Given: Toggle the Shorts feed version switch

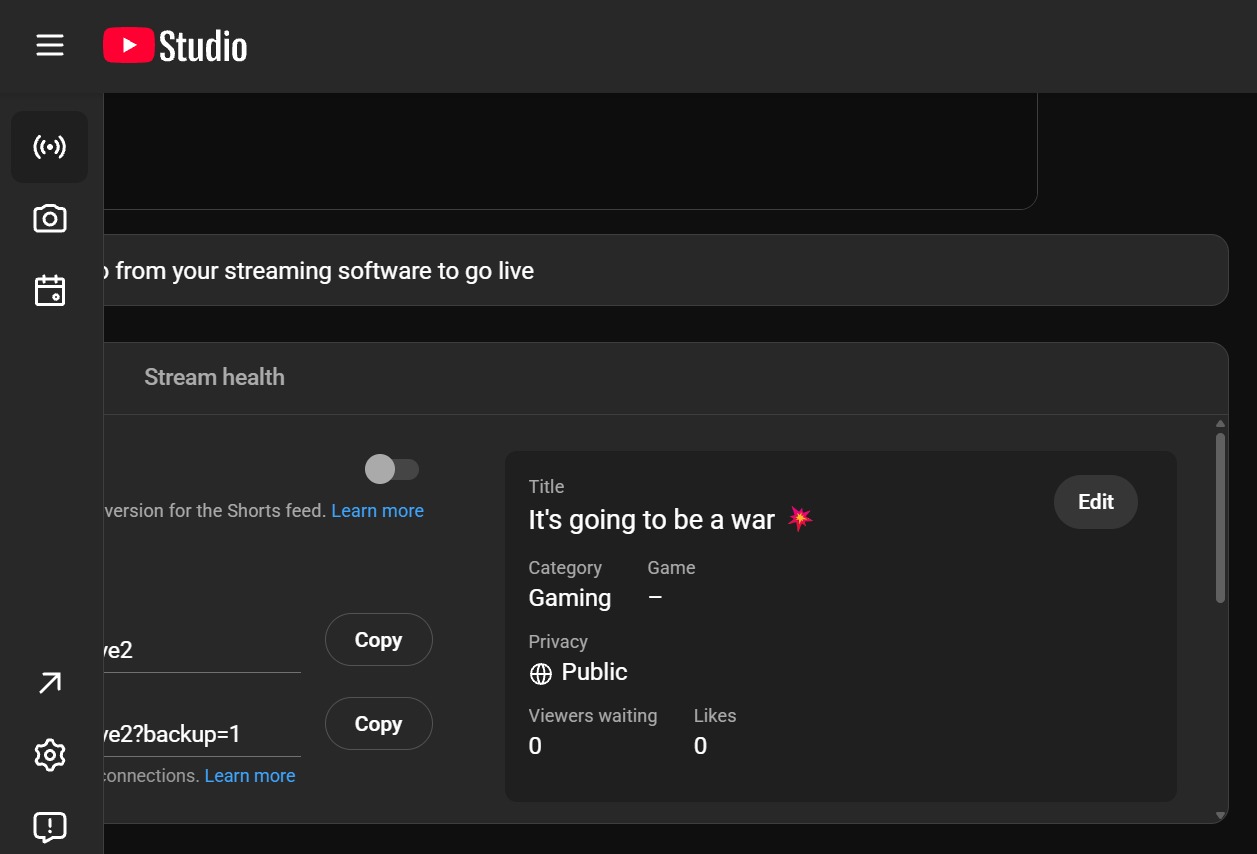Looking at the screenshot, I should pyautogui.click(x=392, y=469).
